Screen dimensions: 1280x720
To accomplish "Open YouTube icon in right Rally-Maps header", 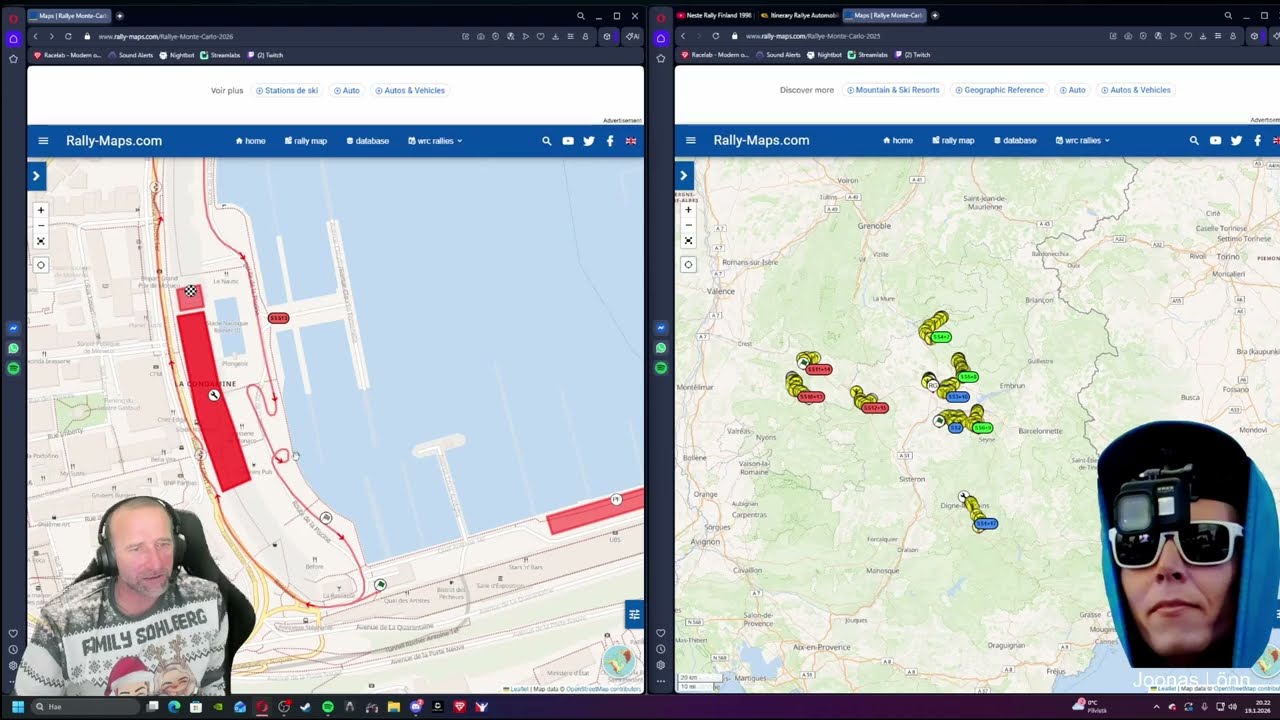I will 1215,141.
